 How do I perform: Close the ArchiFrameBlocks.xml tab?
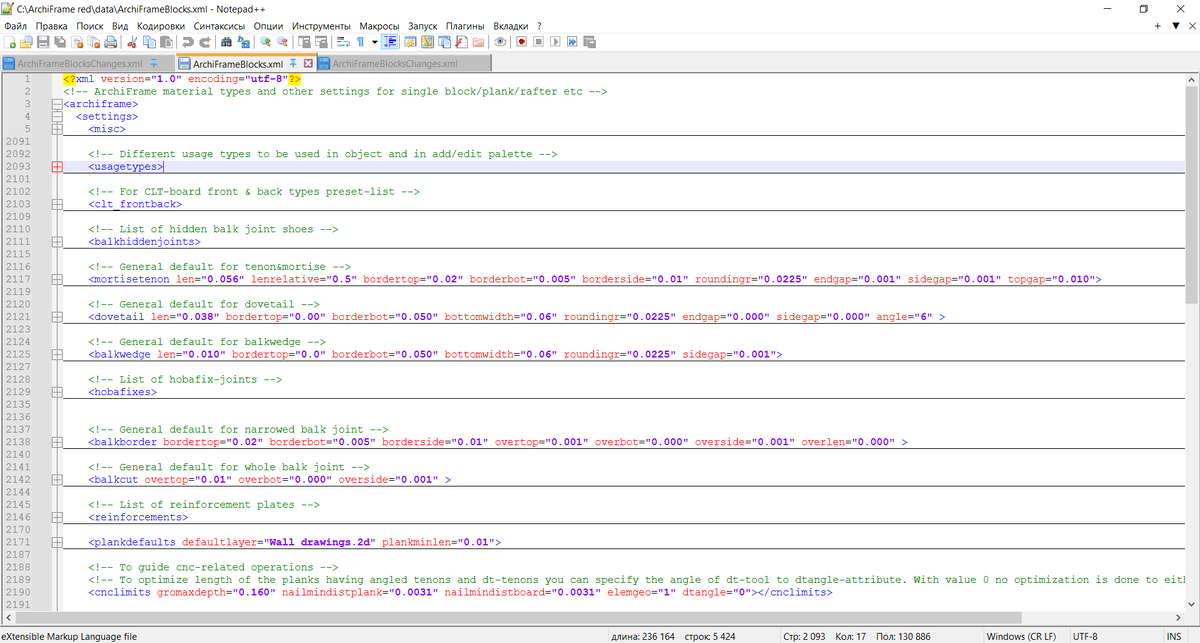[x=308, y=63]
